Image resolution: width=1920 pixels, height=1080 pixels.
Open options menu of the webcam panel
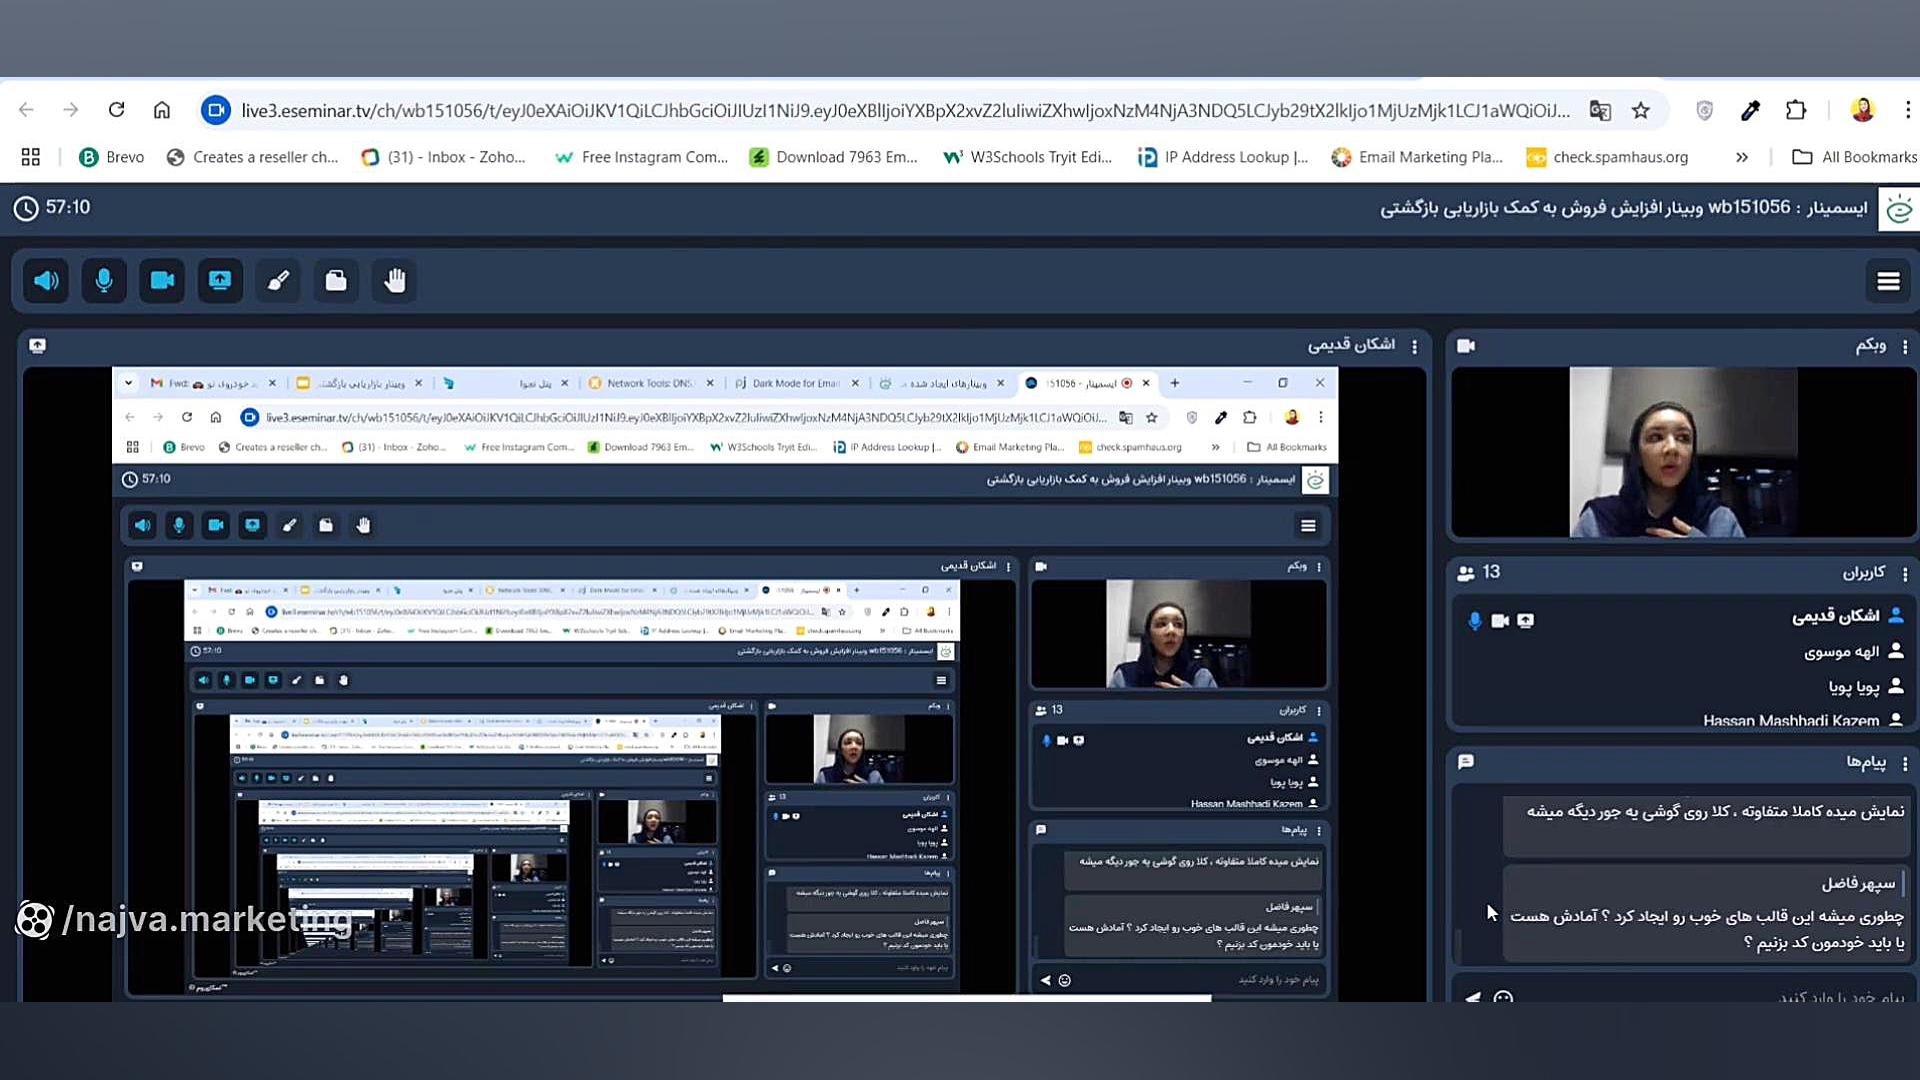pos(1905,346)
